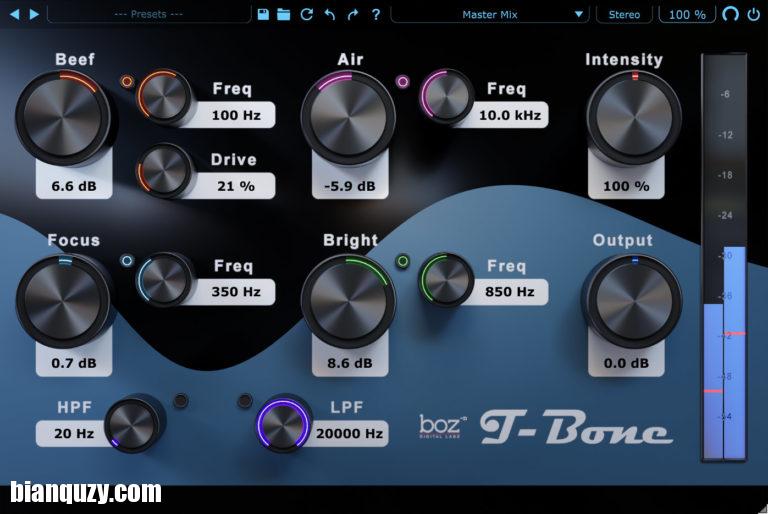The image size is (768, 514).
Task: Click the Drive 21 % value field
Action: (236, 186)
